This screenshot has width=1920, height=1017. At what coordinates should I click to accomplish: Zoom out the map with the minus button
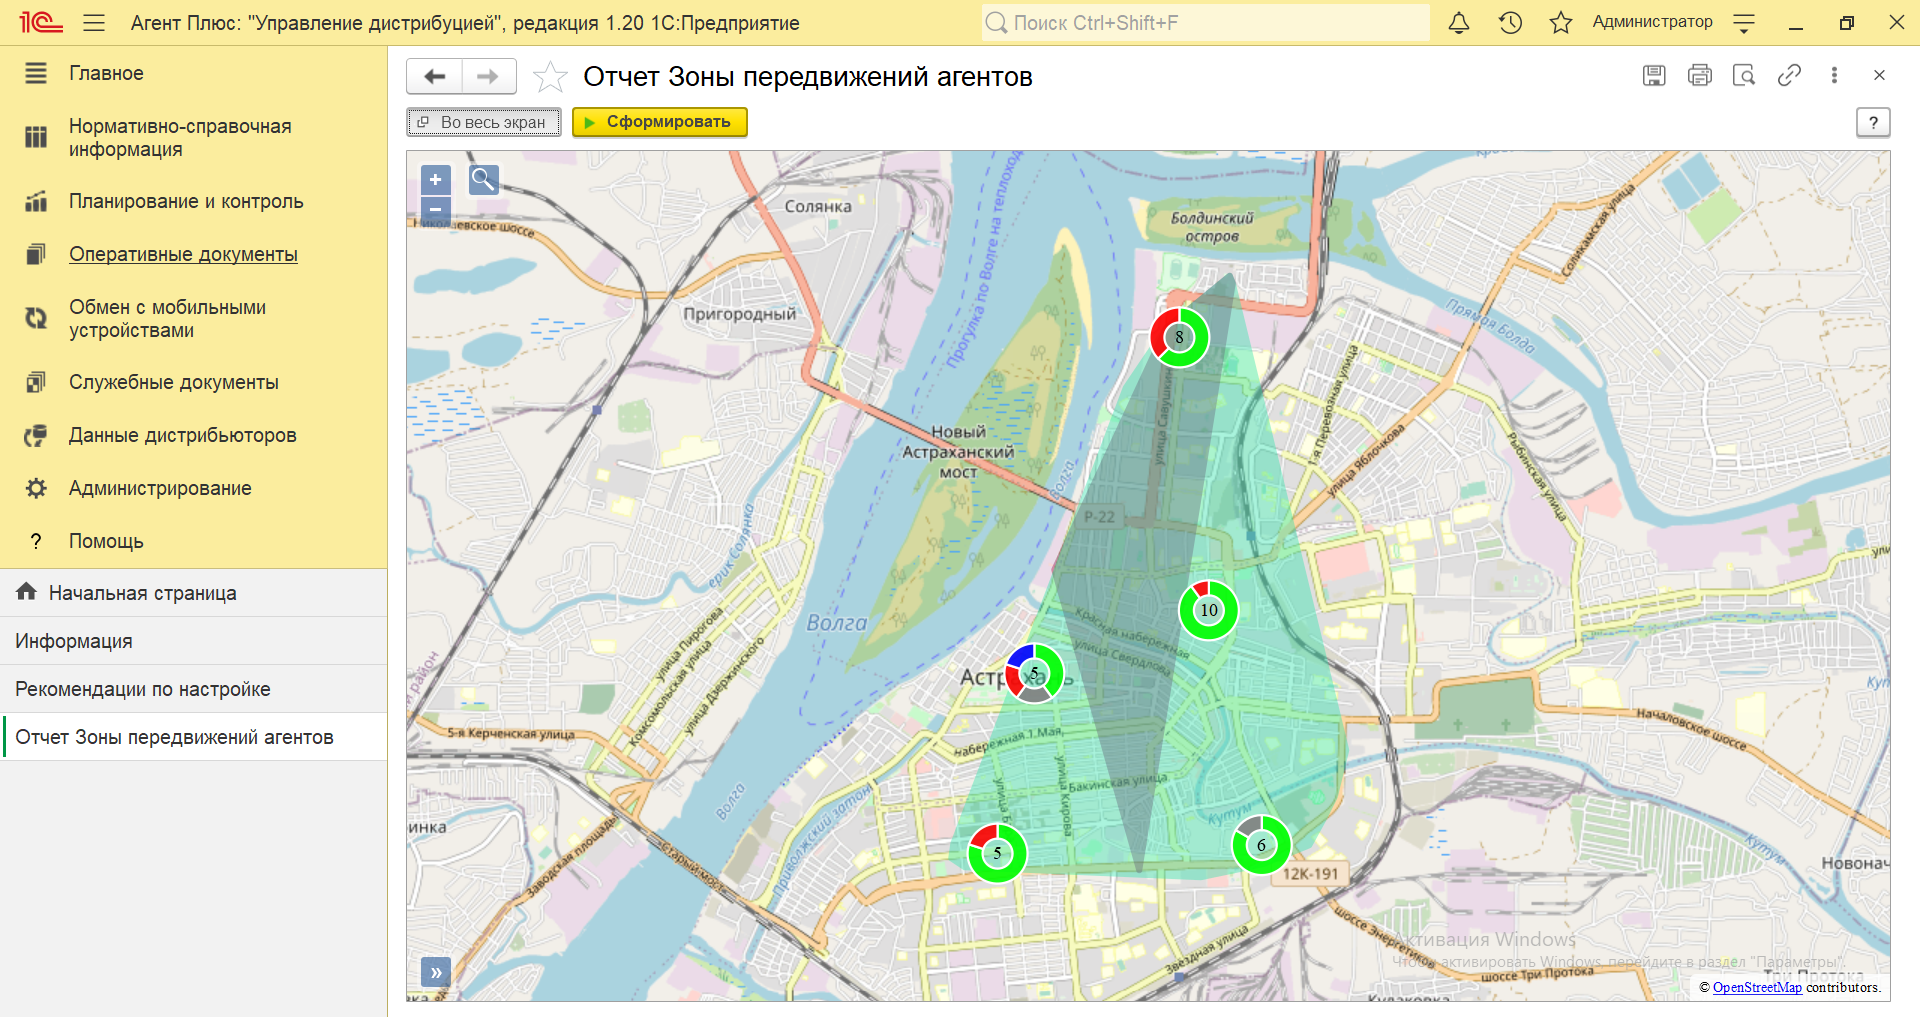[x=436, y=209]
